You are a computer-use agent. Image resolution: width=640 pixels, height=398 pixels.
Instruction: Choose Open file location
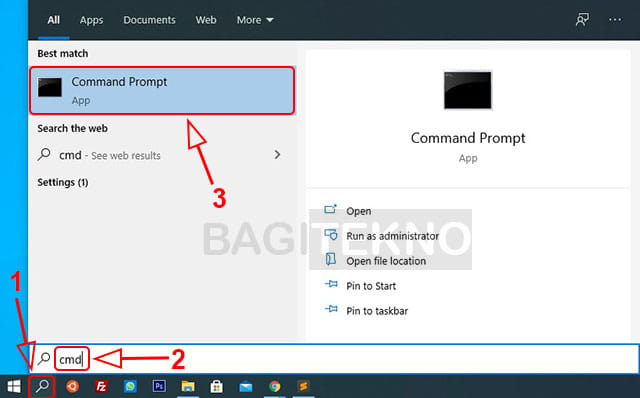386,261
